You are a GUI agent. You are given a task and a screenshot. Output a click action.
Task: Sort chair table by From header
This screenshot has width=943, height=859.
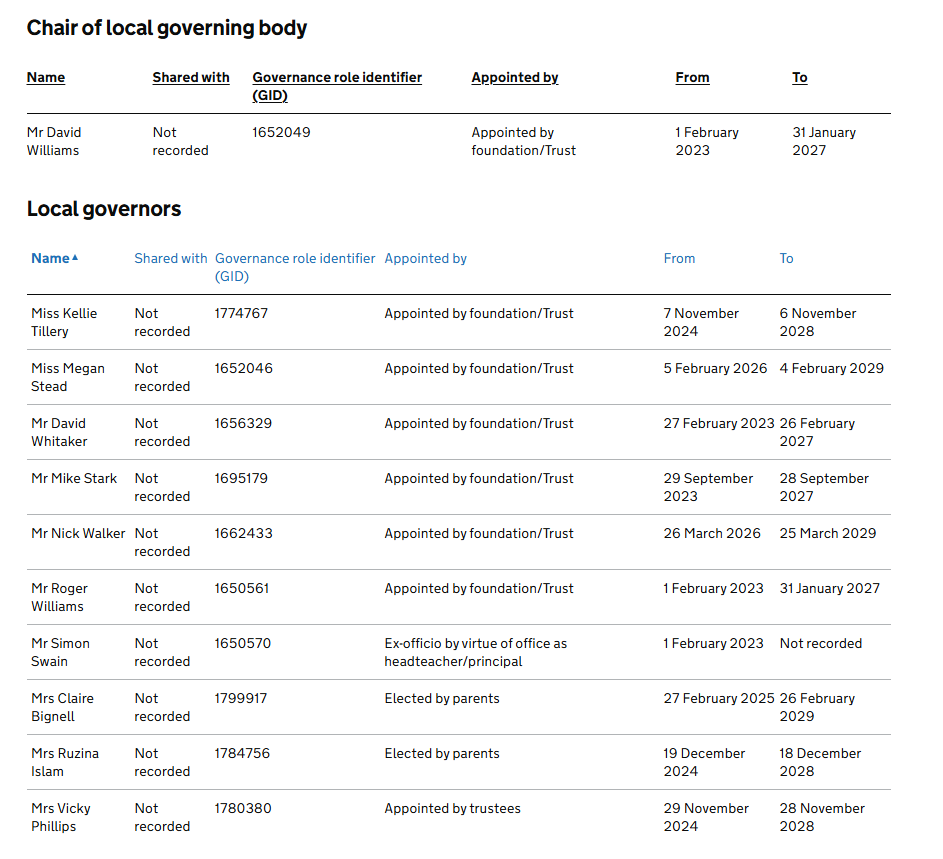692,78
